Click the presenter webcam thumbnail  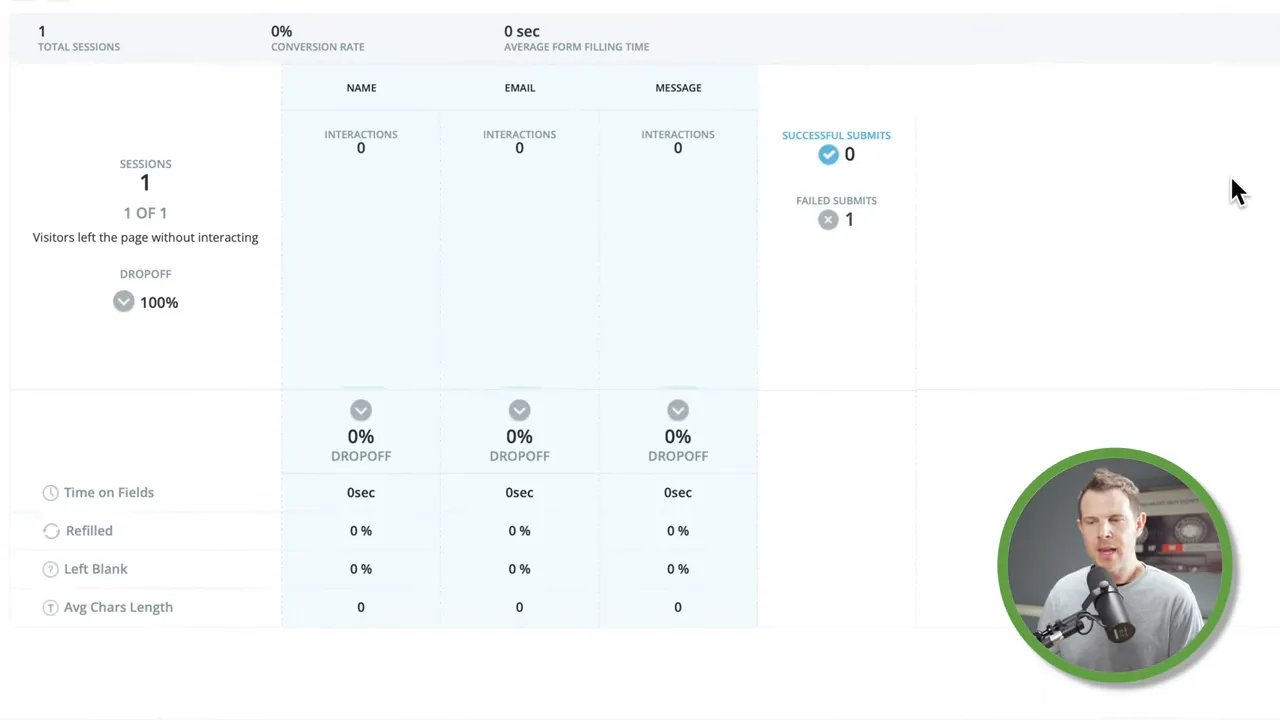1114,565
